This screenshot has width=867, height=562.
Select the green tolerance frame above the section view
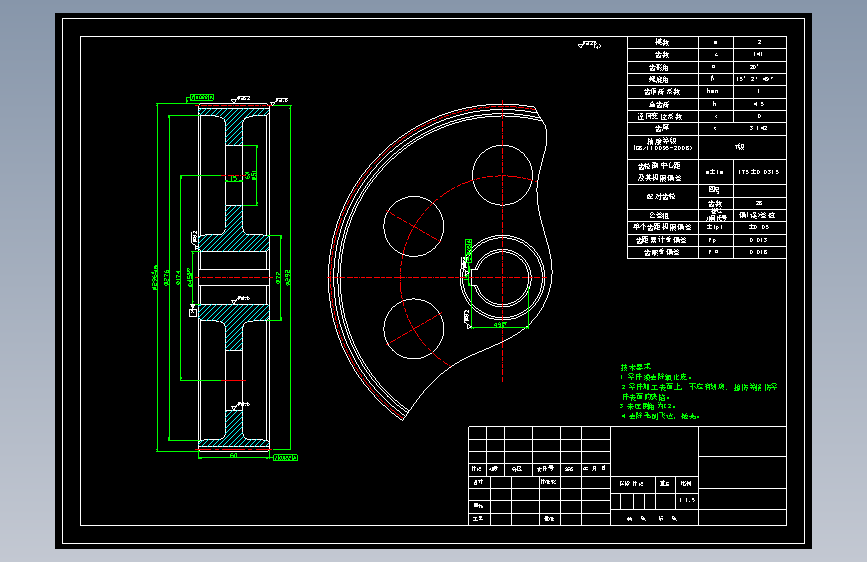(202, 97)
